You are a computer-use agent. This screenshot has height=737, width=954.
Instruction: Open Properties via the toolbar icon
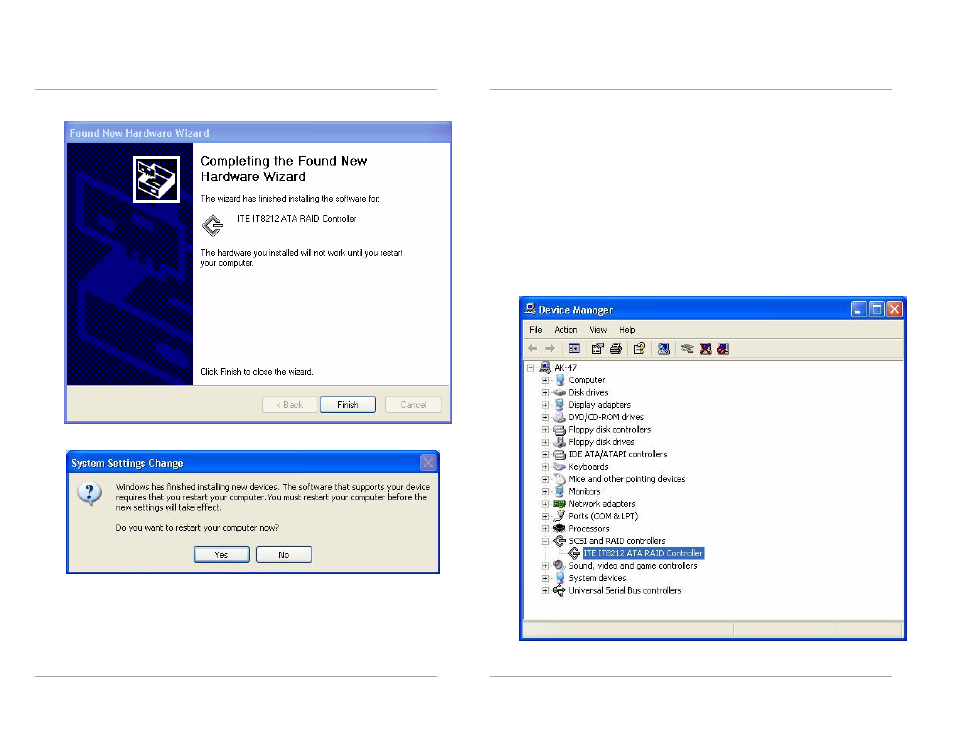597,349
